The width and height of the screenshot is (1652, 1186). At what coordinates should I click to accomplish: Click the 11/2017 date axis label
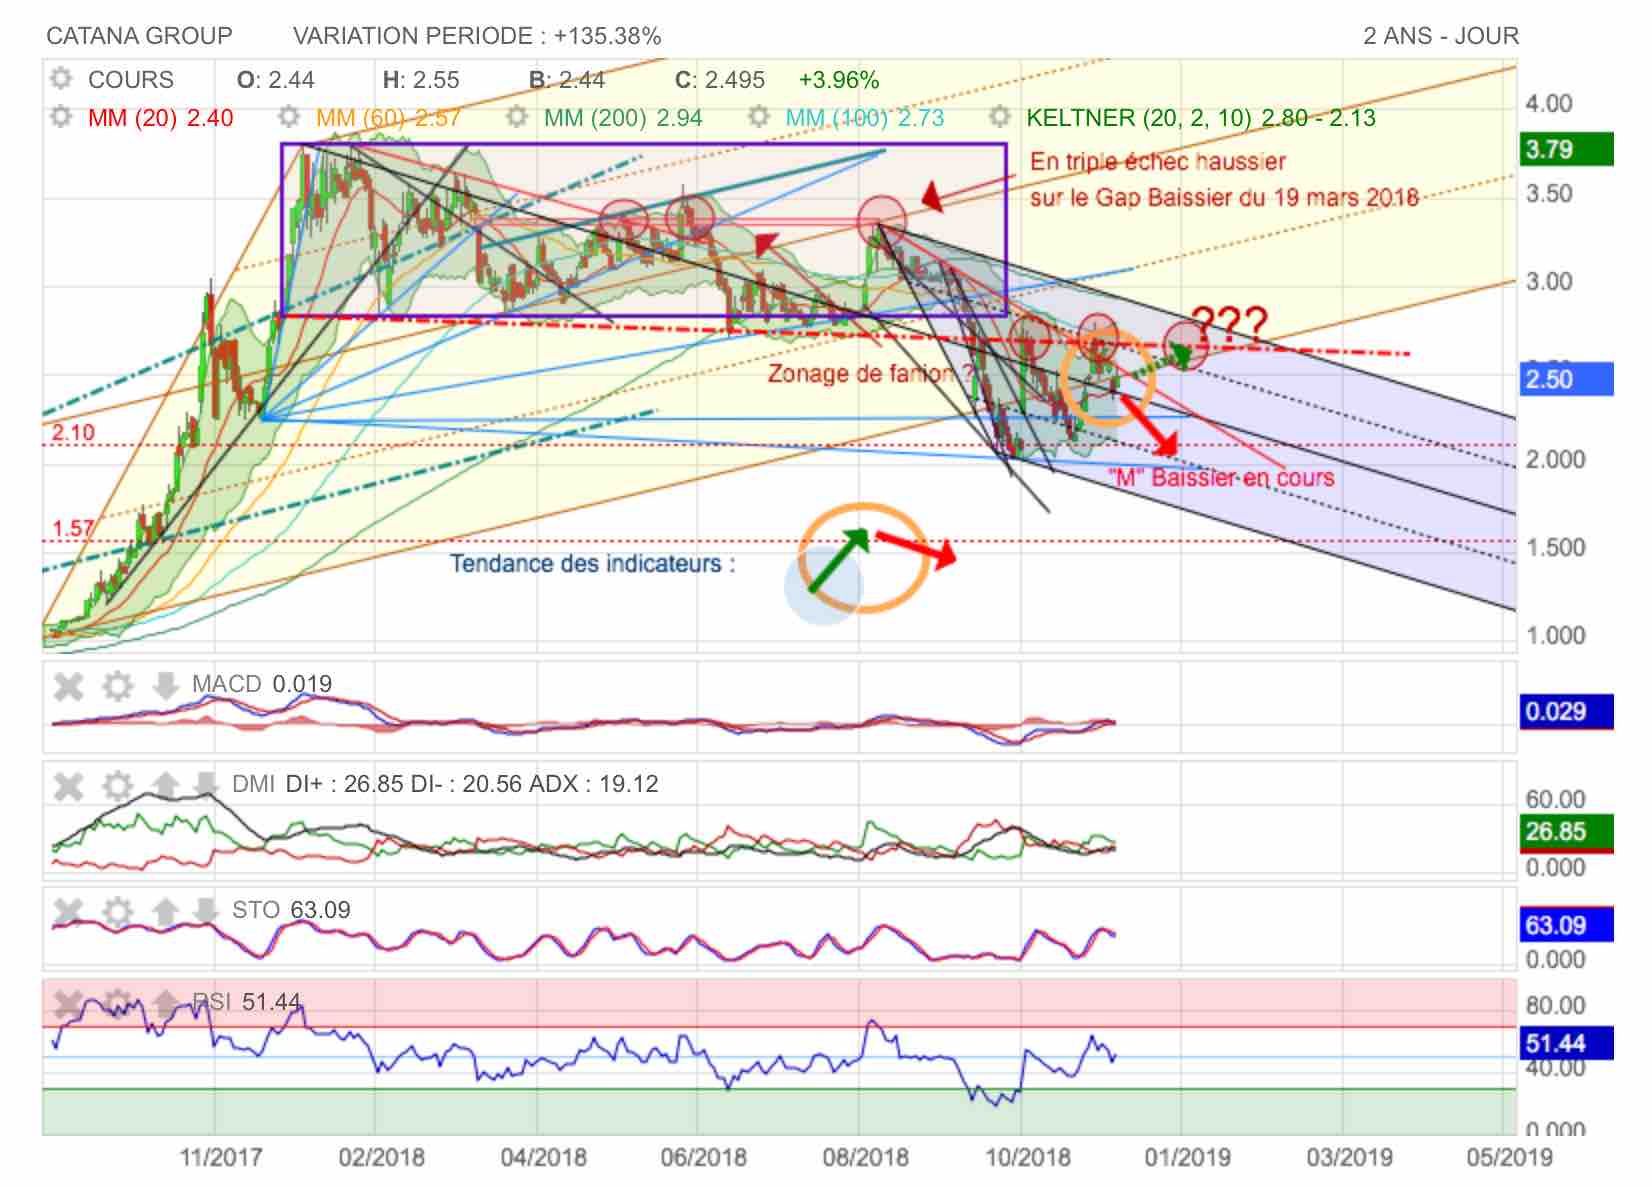pos(221,1158)
